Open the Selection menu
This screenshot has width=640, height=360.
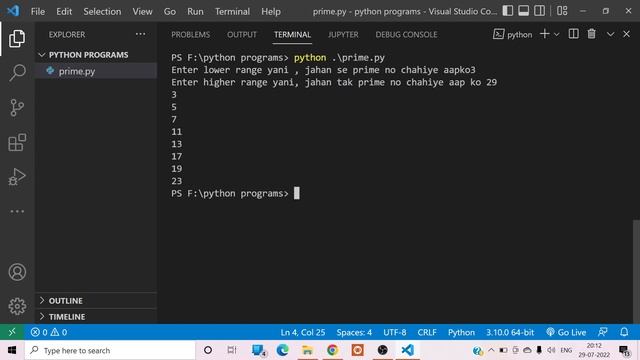coord(102,11)
